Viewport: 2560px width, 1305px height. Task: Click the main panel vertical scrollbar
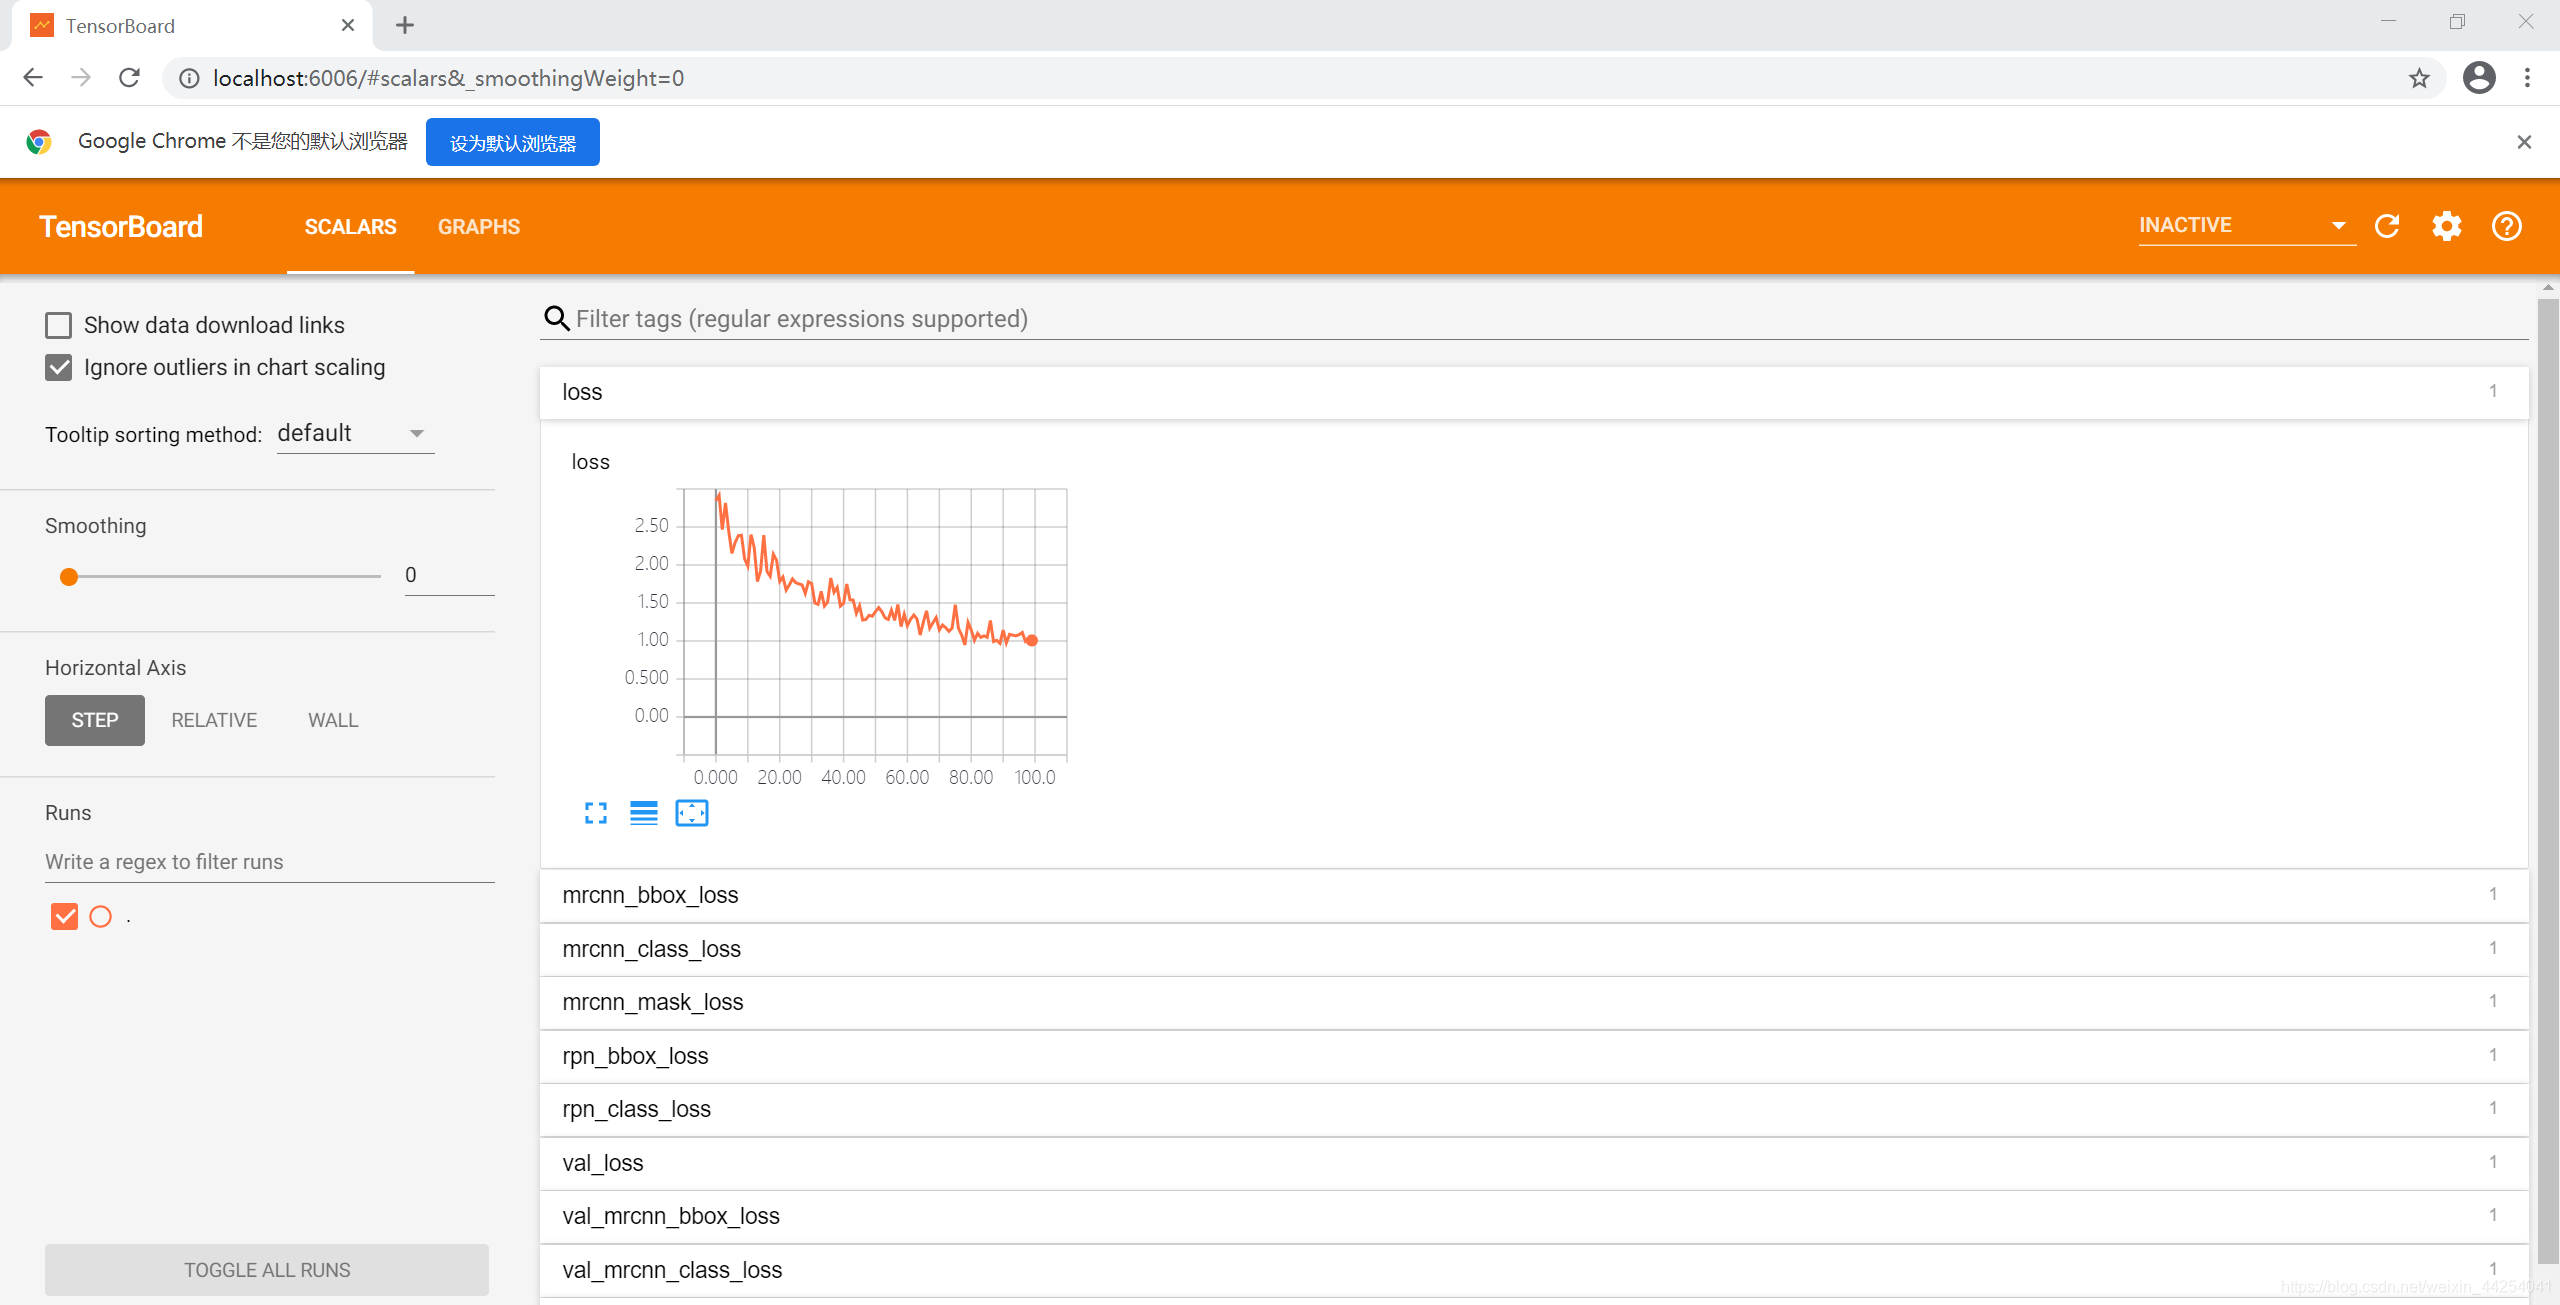2548,780
